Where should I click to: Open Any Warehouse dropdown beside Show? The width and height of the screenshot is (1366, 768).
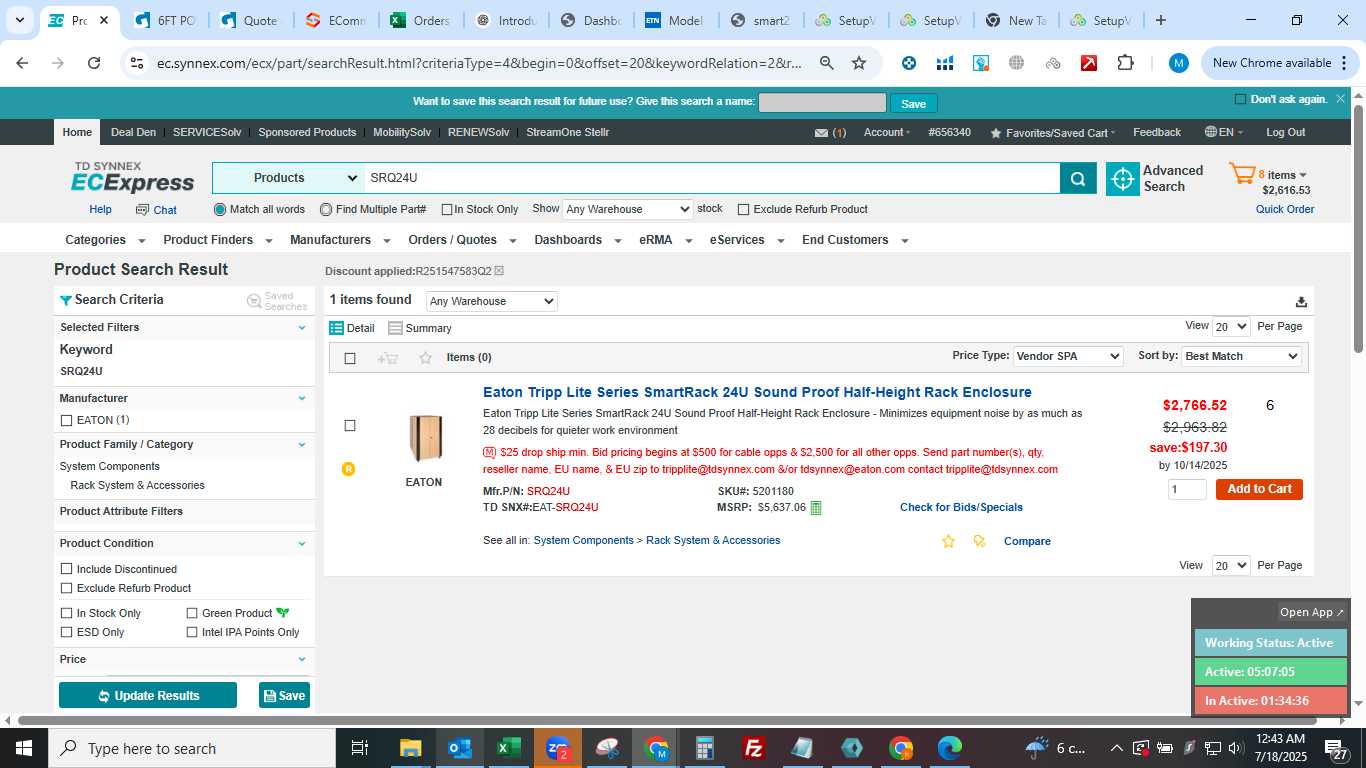(627, 210)
